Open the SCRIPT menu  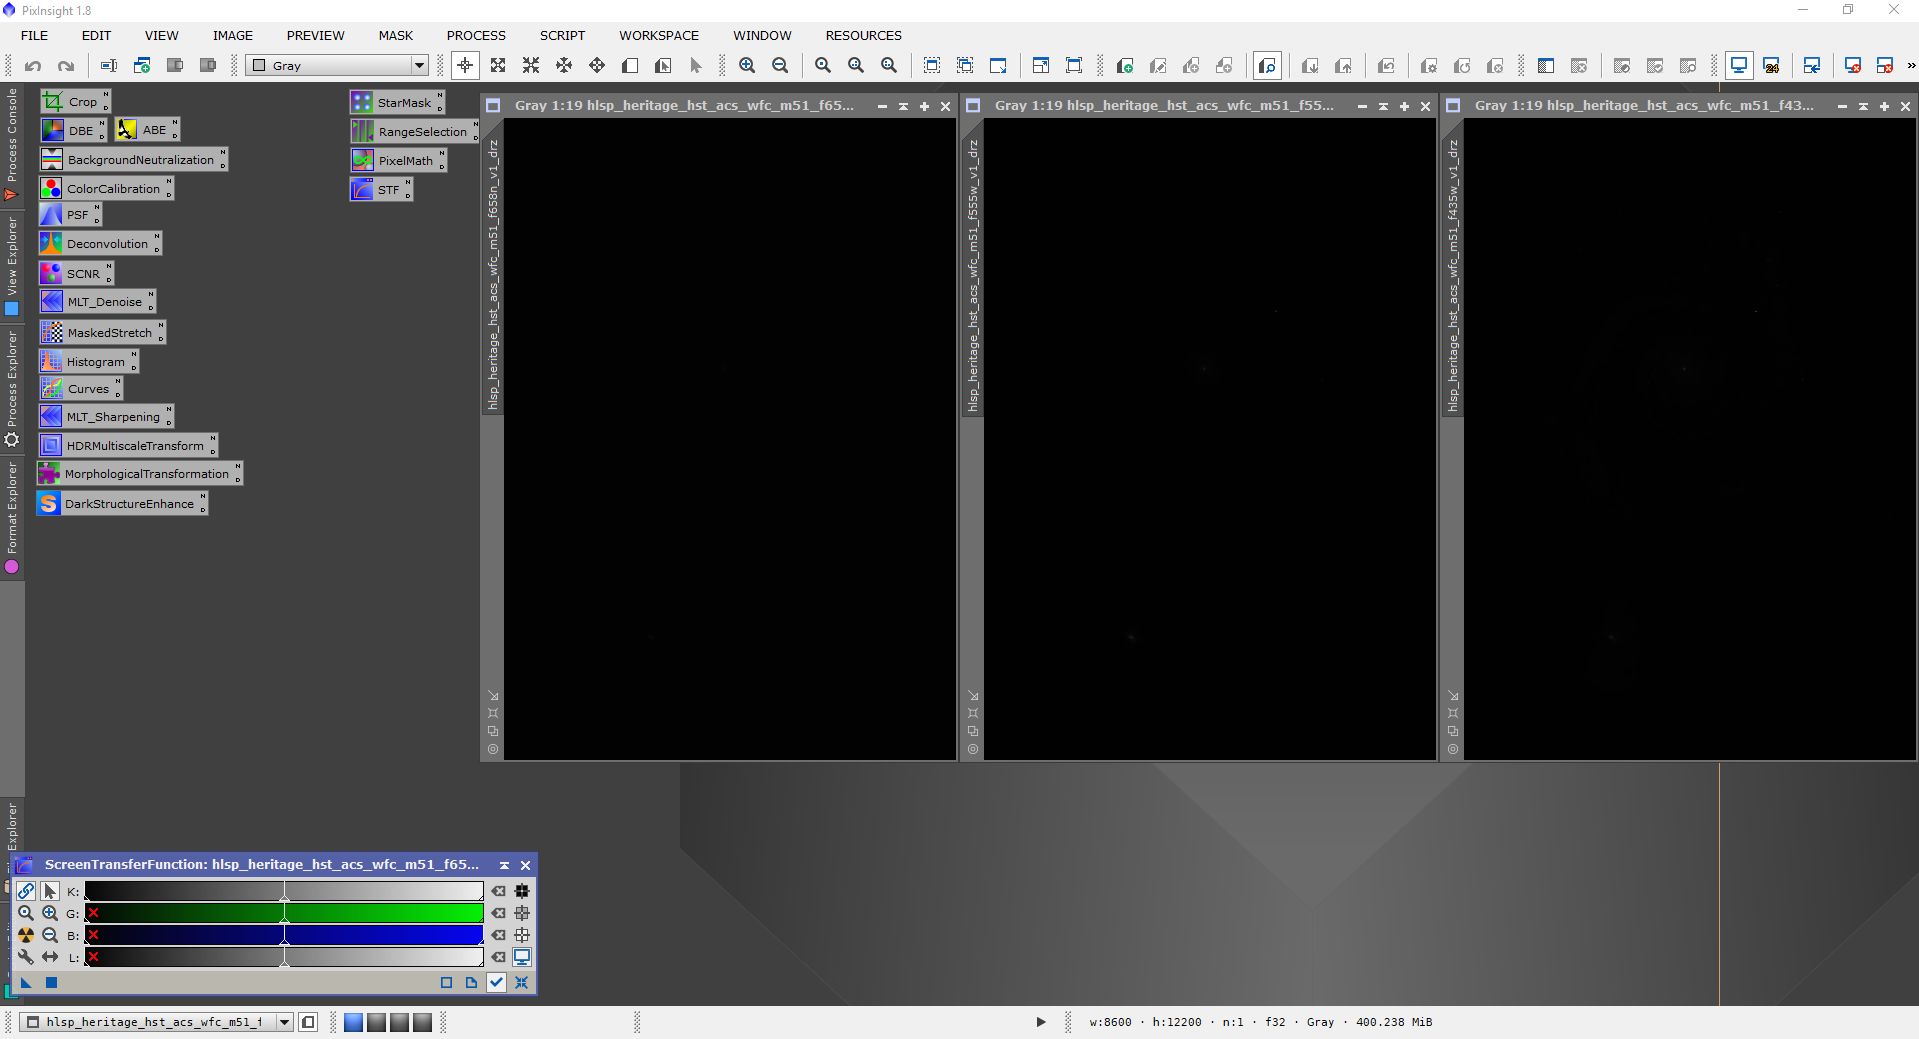coord(562,35)
